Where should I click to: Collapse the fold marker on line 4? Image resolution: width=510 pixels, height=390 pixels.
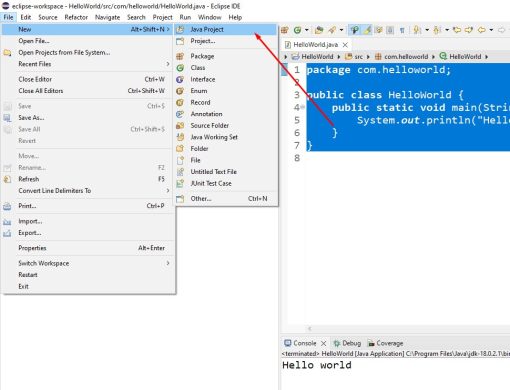coord(302,107)
